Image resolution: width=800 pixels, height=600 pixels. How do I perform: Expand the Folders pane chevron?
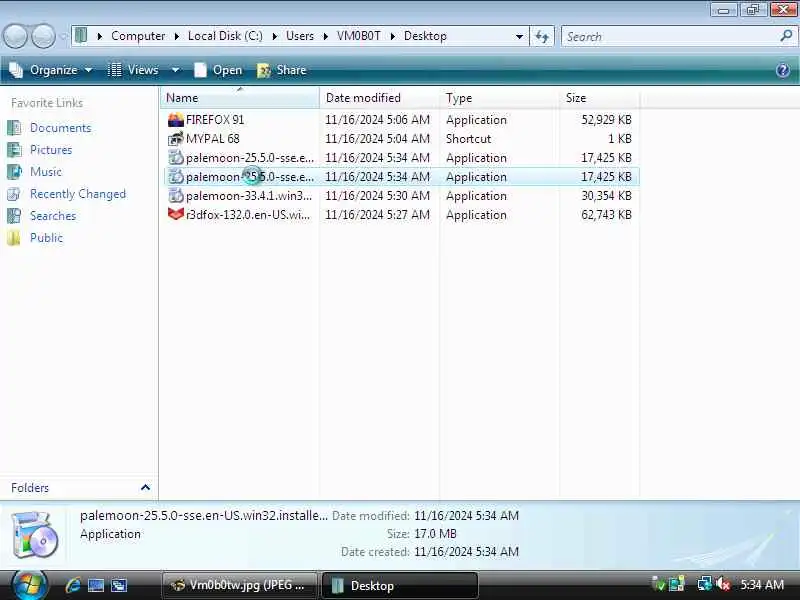145,487
